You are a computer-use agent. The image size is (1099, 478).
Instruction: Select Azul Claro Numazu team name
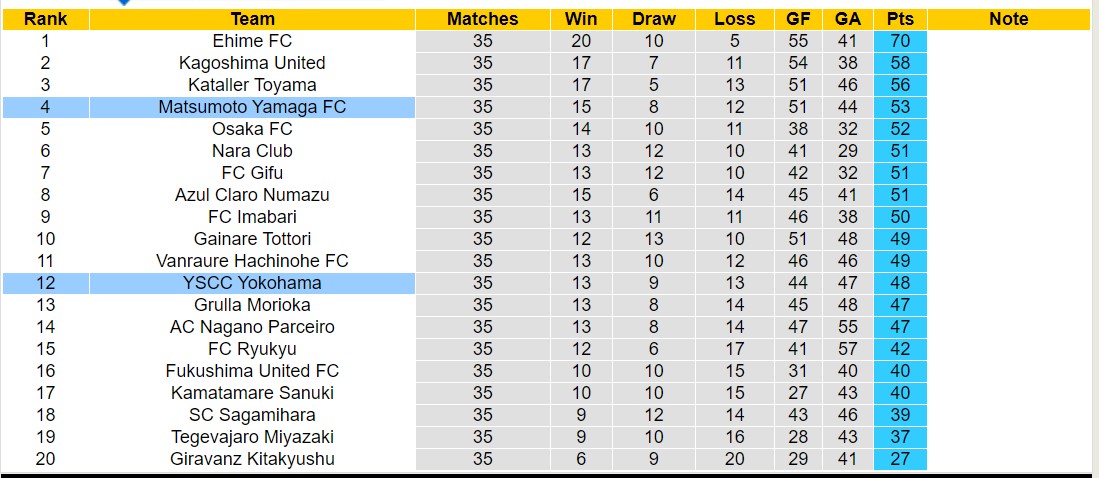coord(252,195)
